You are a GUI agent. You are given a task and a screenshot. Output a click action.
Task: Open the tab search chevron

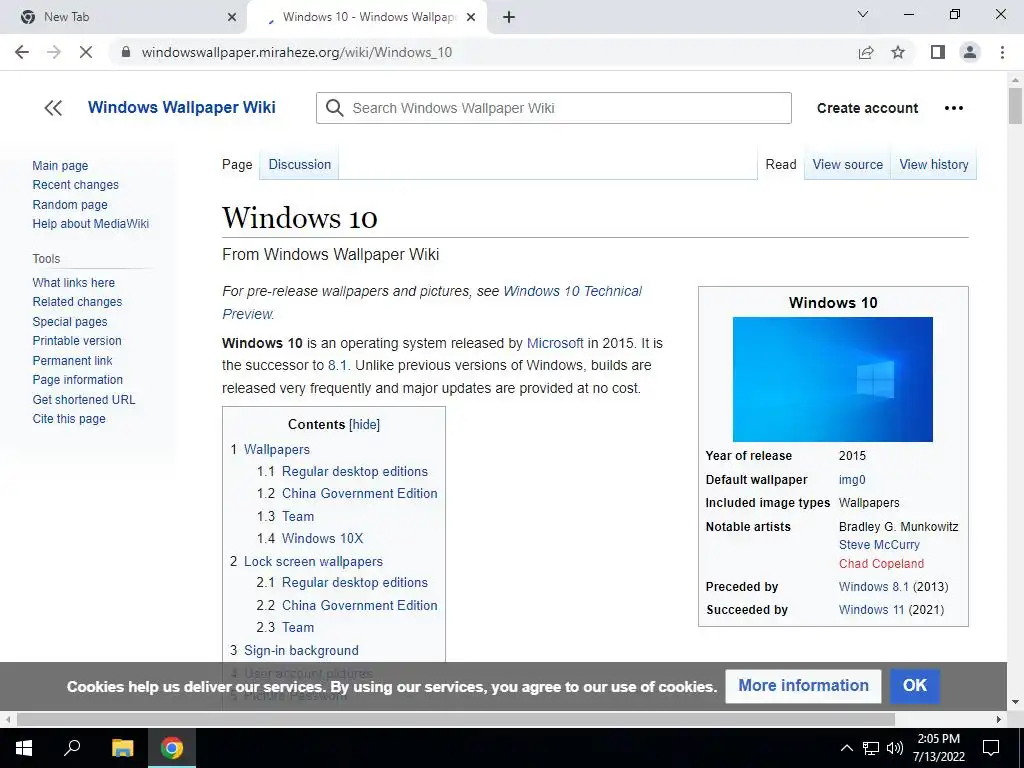tap(863, 14)
